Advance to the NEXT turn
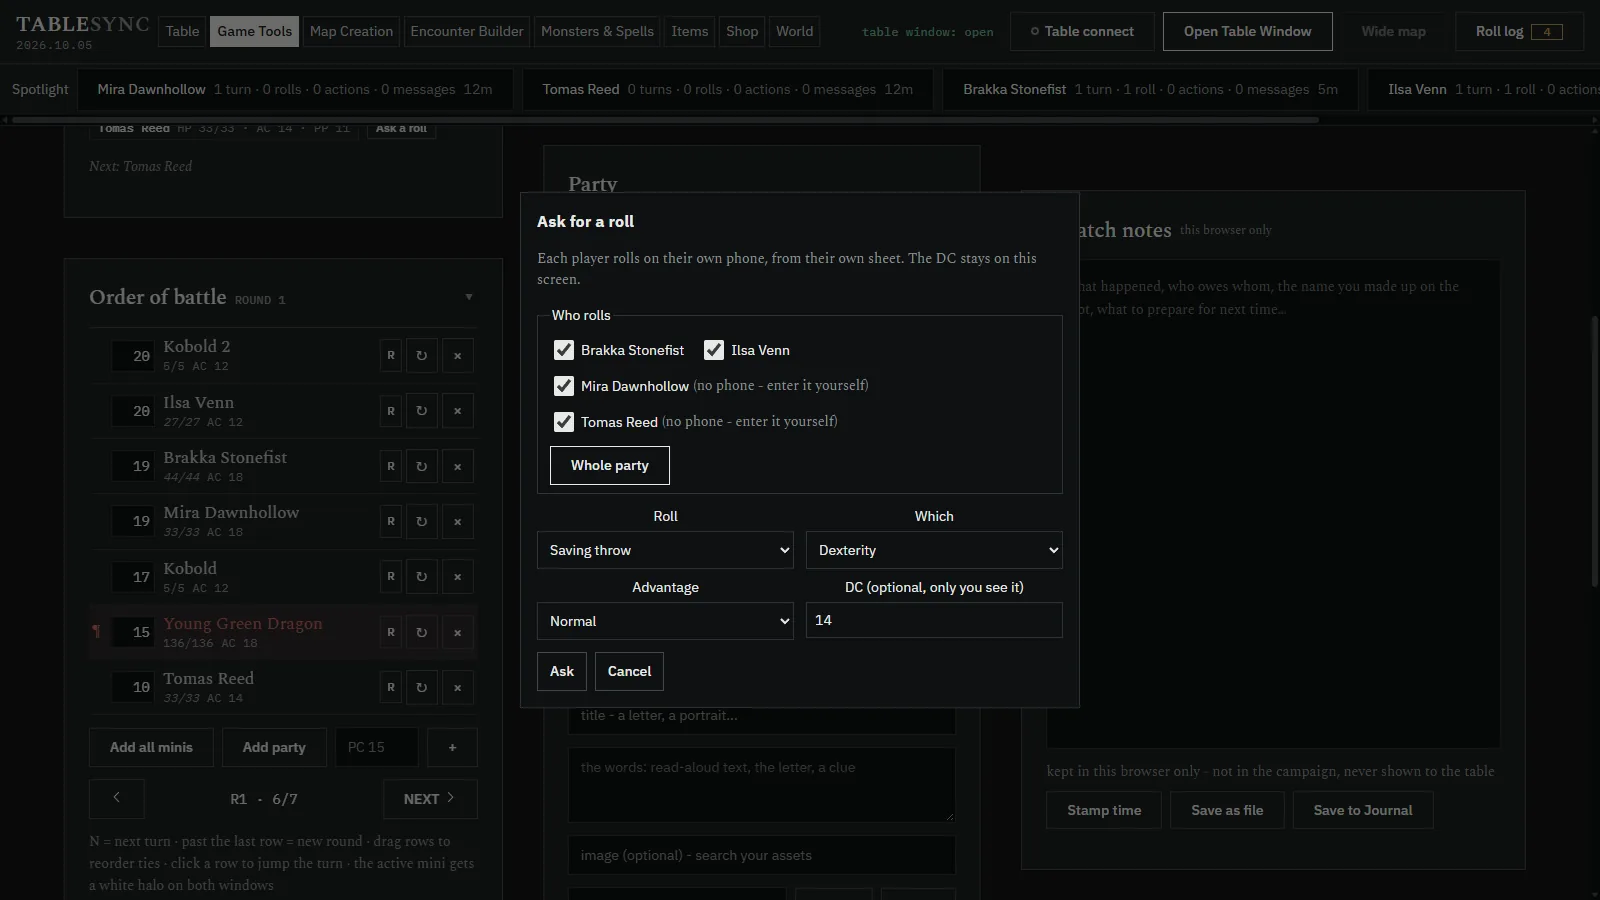The image size is (1600, 900). (430, 799)
